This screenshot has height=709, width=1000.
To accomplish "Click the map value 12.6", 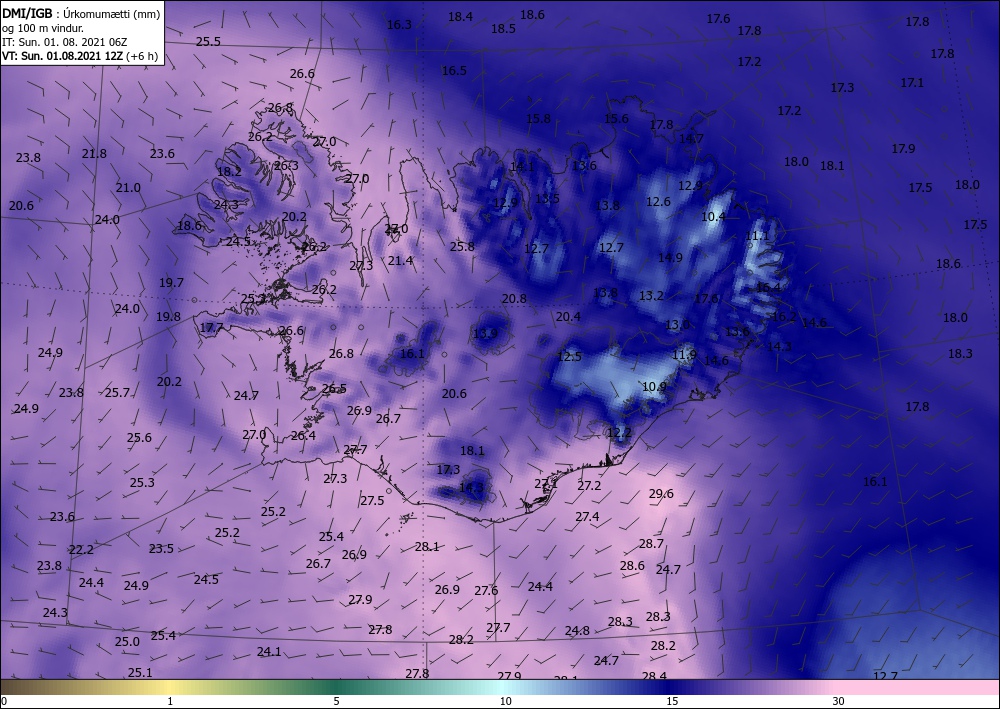I will coord(658,202).
